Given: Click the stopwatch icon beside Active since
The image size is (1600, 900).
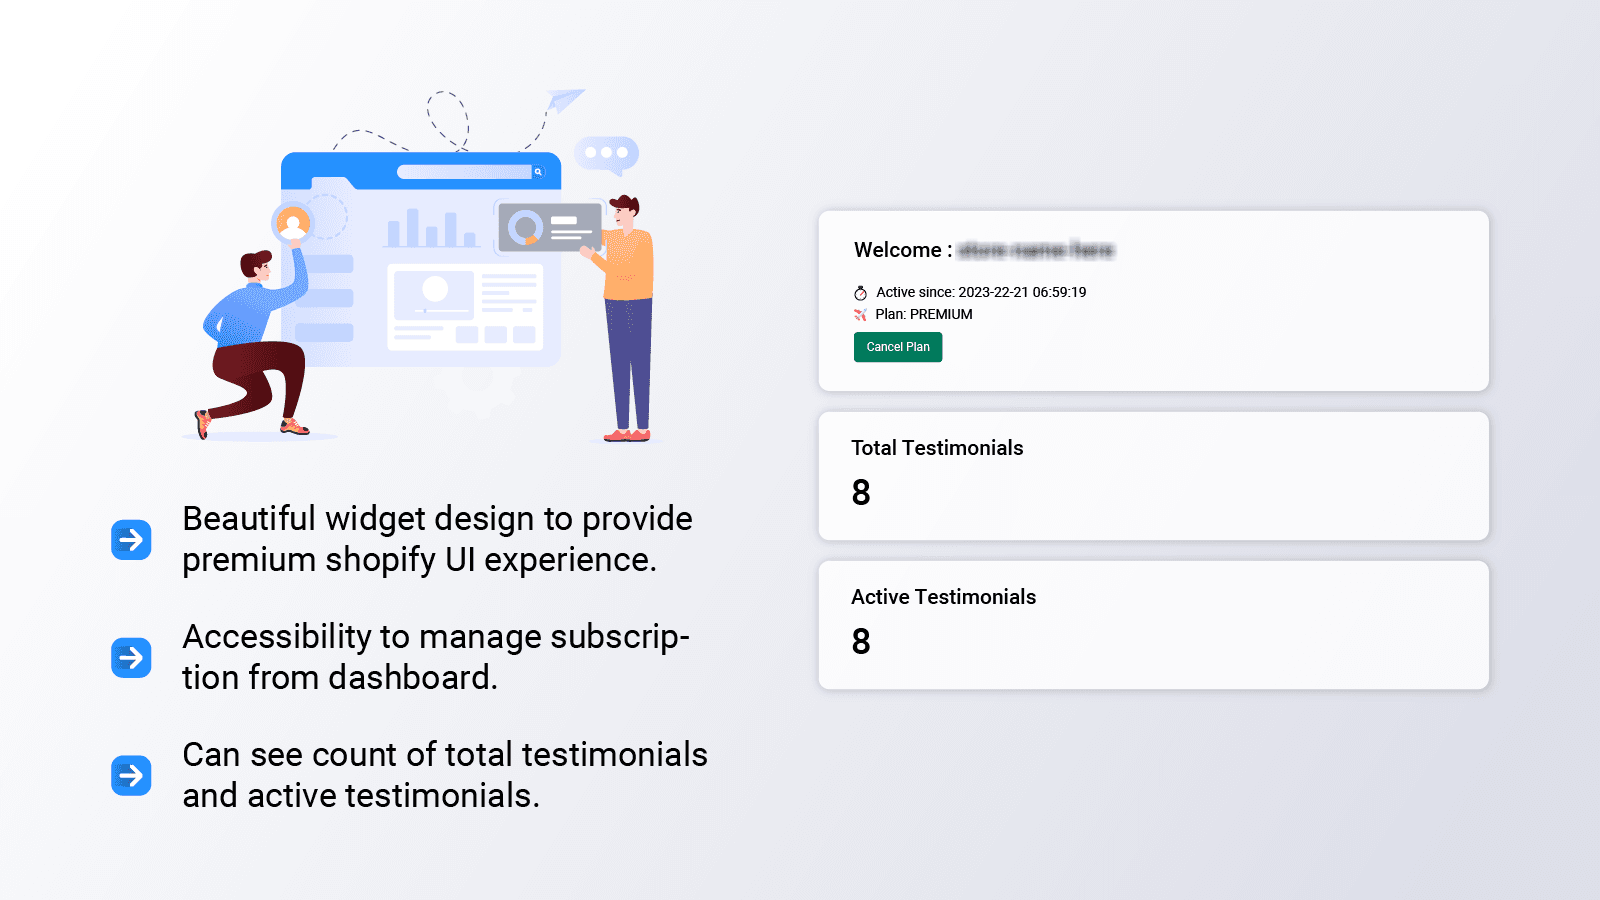Looking at the screenshot, I should (x=860, y=293).
